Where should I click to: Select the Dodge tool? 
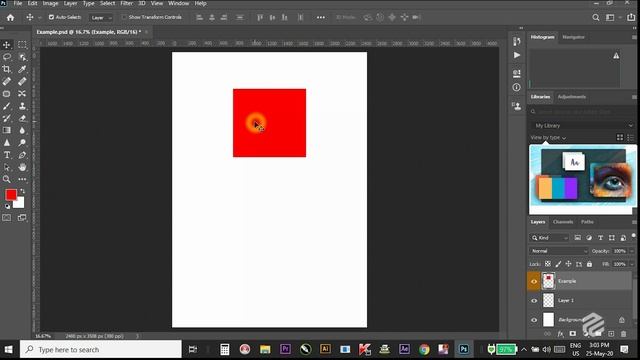click(22, 142)
